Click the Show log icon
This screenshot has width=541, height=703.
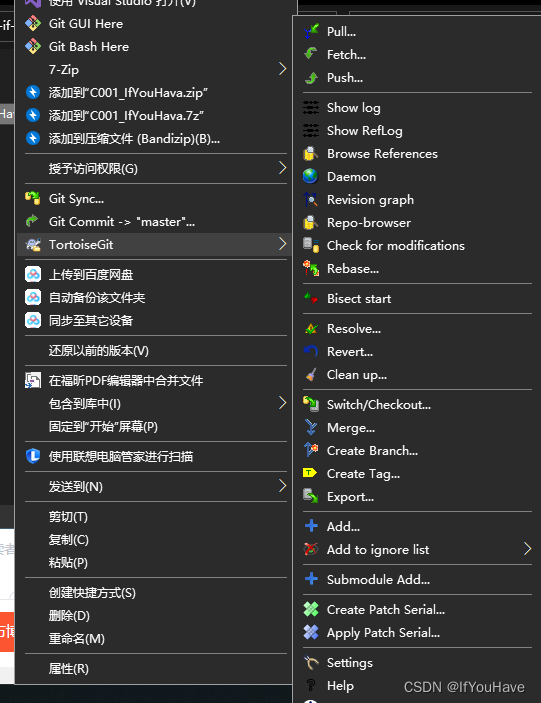[311, 108]
